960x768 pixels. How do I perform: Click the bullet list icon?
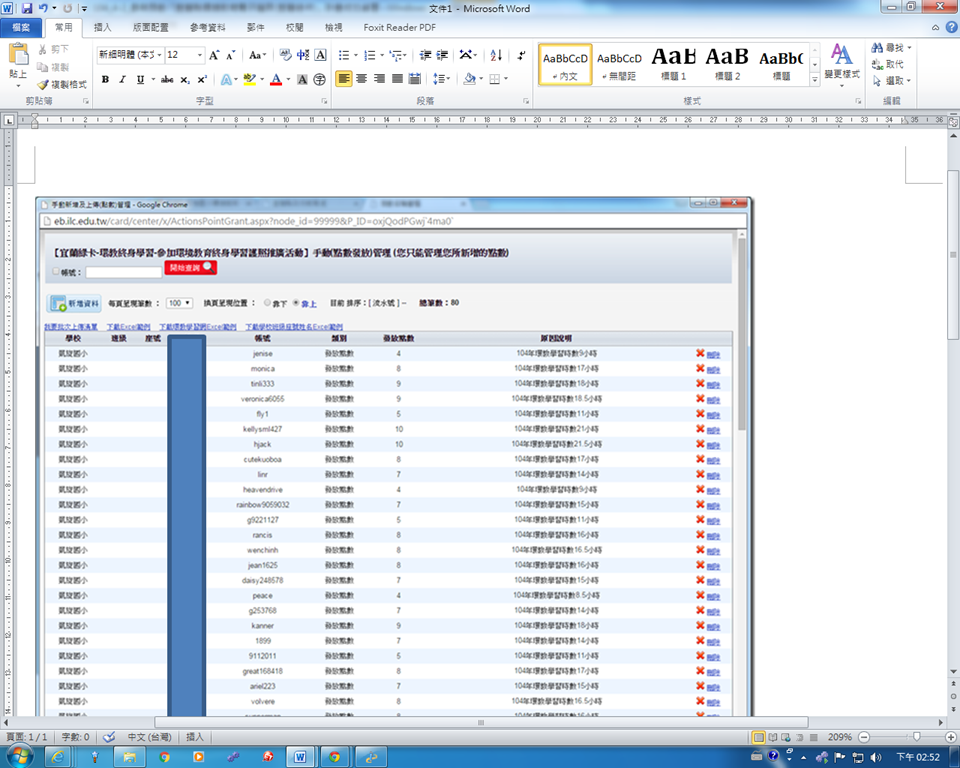(345, 55)
